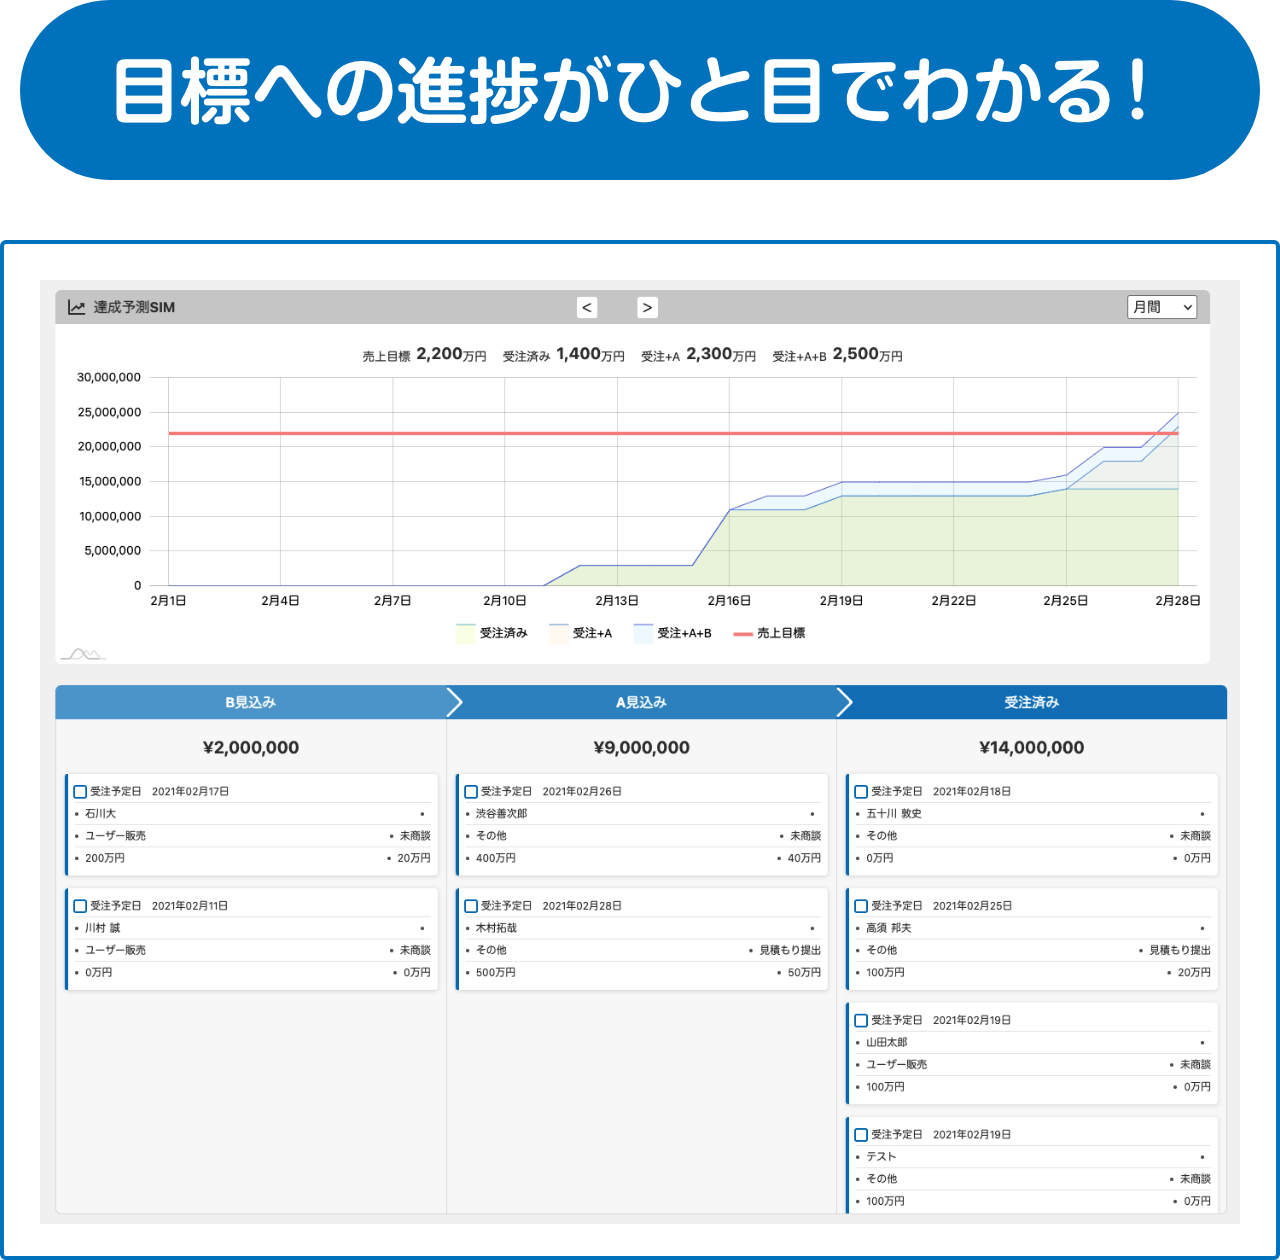Screen dimensions: 1280x1260
Task: Click the ¥9,000,000 A見込み total
Action: [x=641, y=748]
